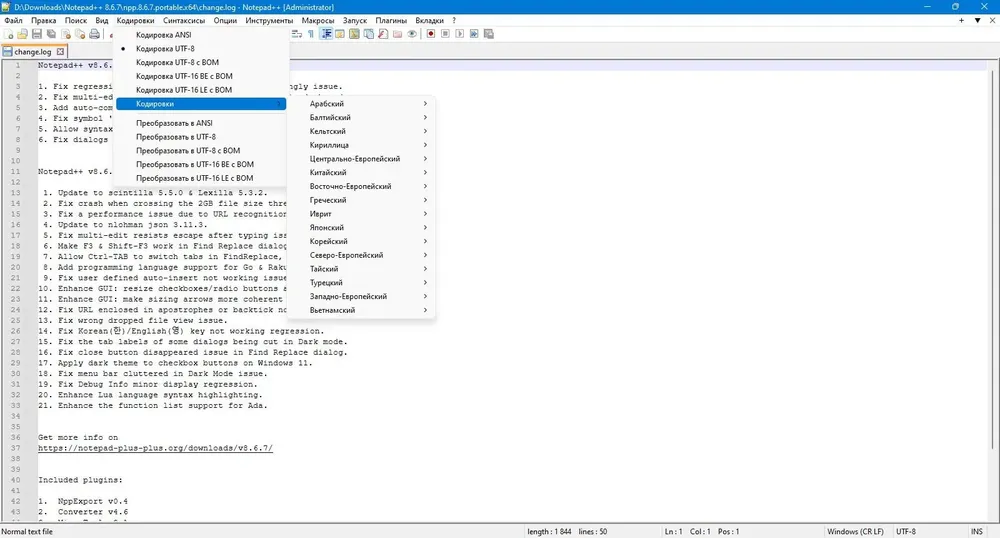Expand Центрально-Европейский submenu
The image size is (1000, 538).
362,159
